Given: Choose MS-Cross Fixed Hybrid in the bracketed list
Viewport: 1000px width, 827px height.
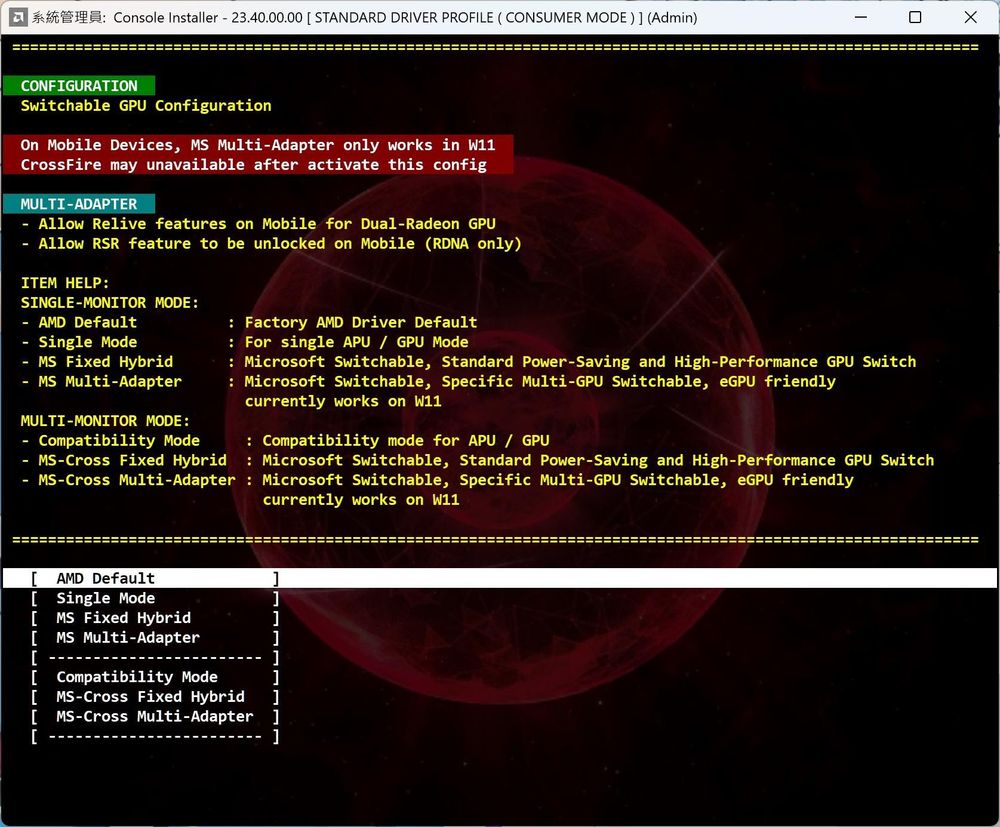Looking at the screenshot, I should [x=150, y=697].
